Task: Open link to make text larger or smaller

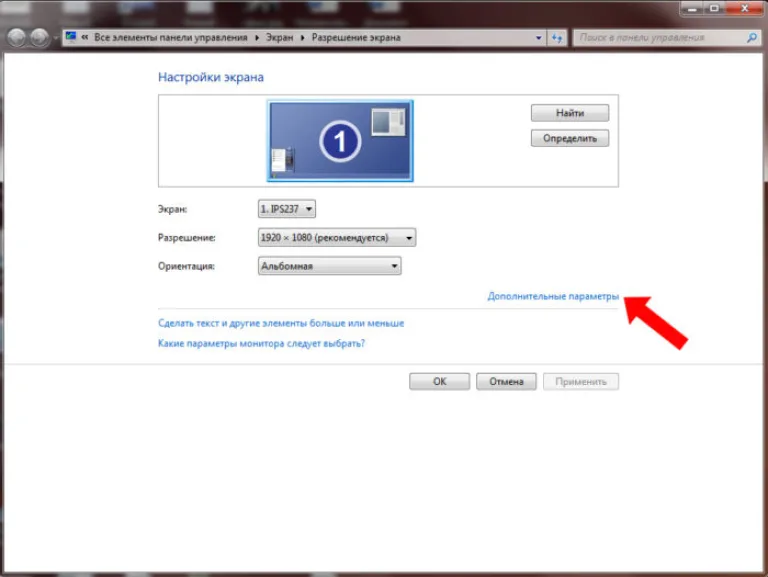Action: click(x=281, y=323)
